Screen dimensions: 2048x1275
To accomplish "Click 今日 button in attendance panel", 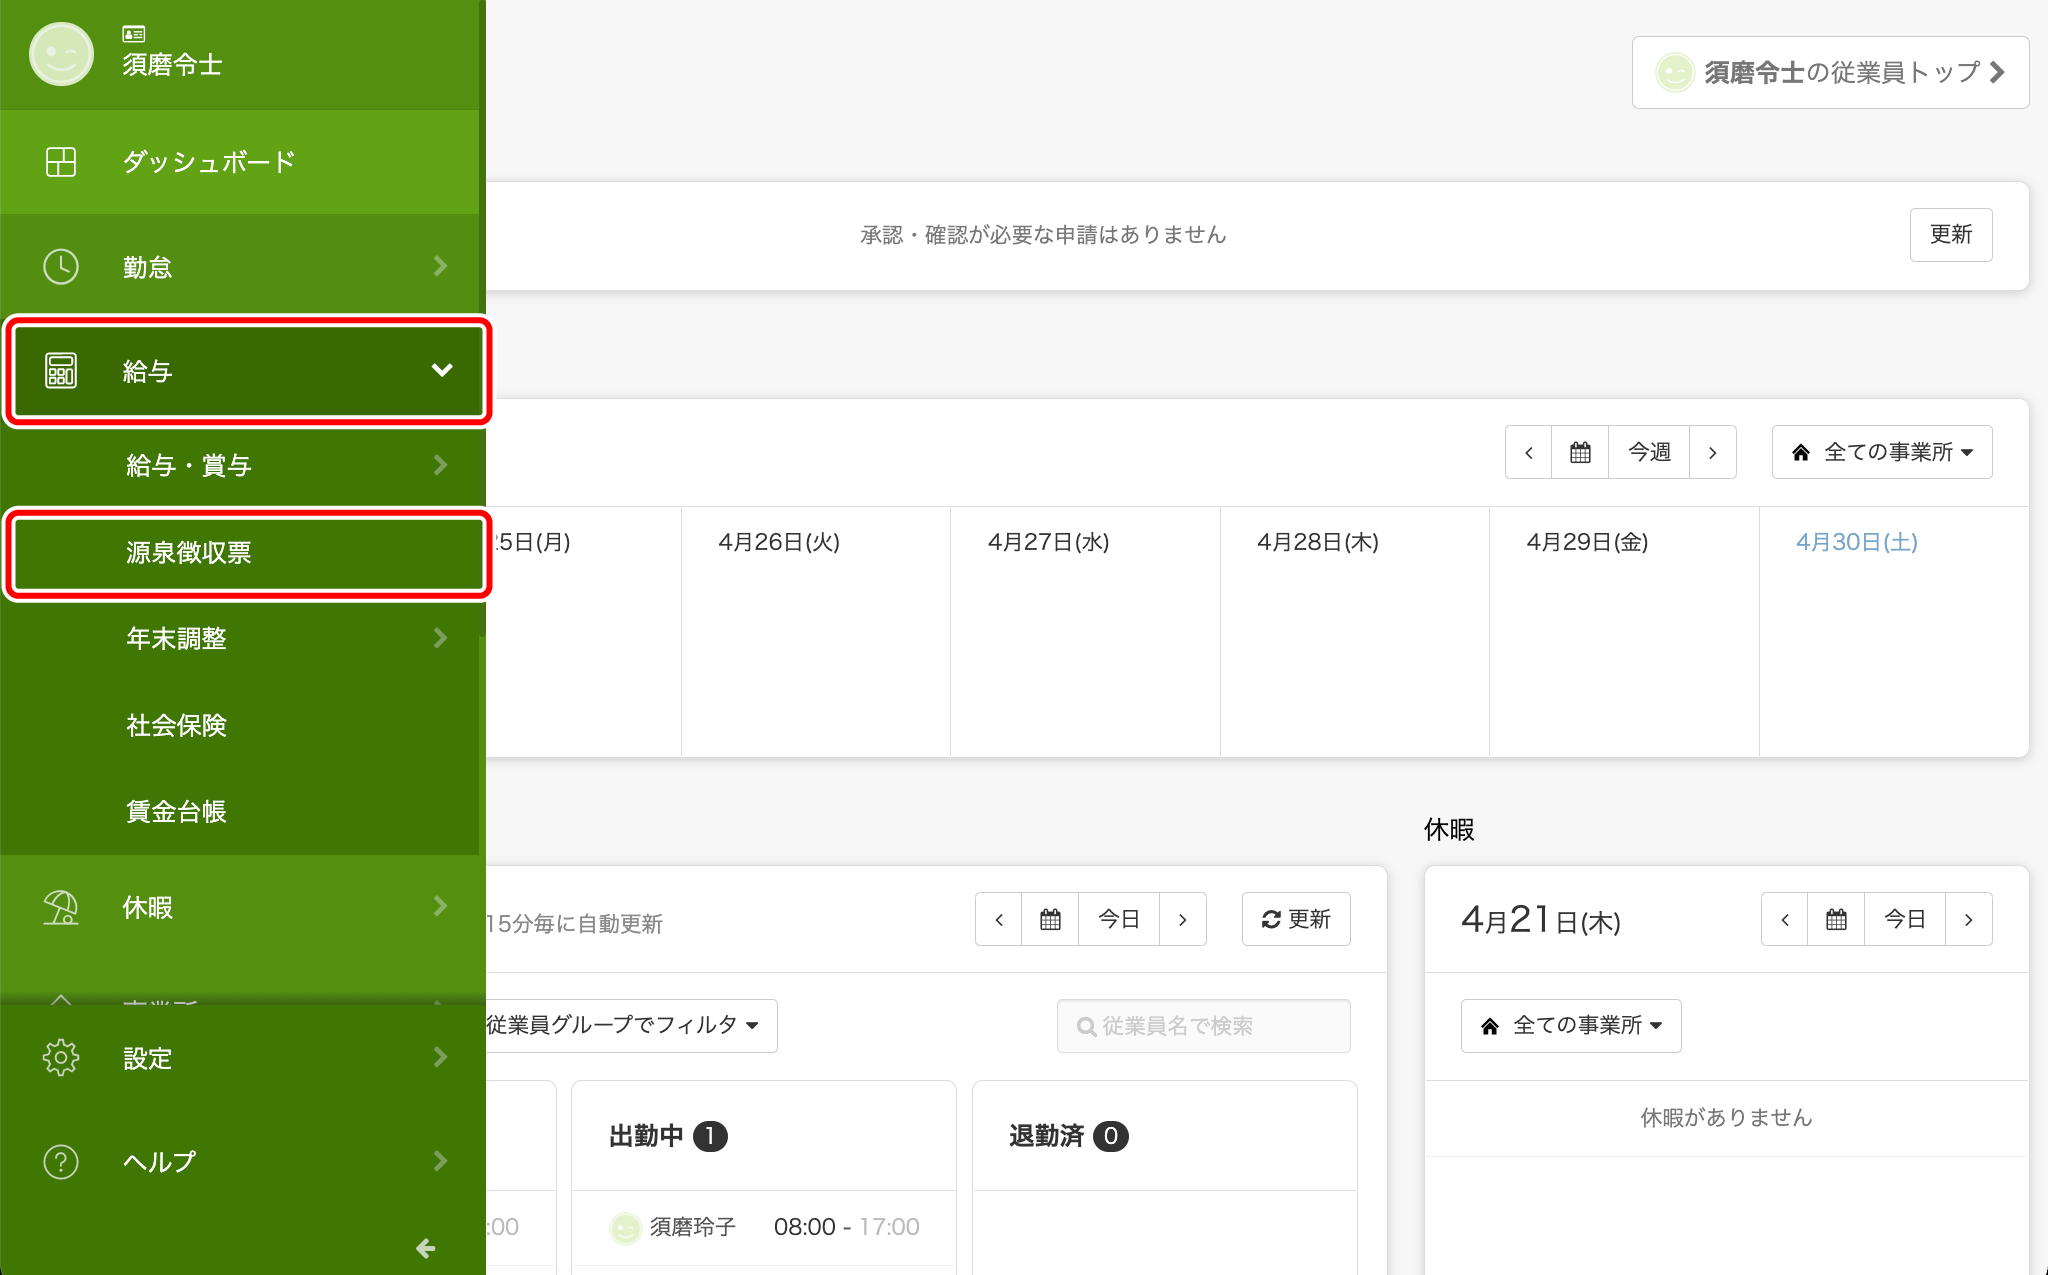I will click(x=1119, y=919).
